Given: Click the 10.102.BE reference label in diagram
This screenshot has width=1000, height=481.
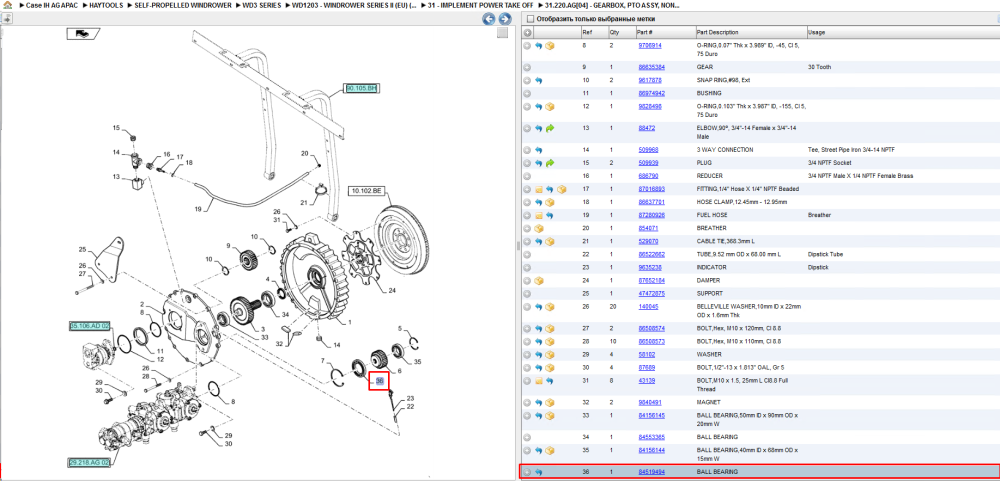Looking at the screenshot, I should pyautogui.click(x=366, y=190).
